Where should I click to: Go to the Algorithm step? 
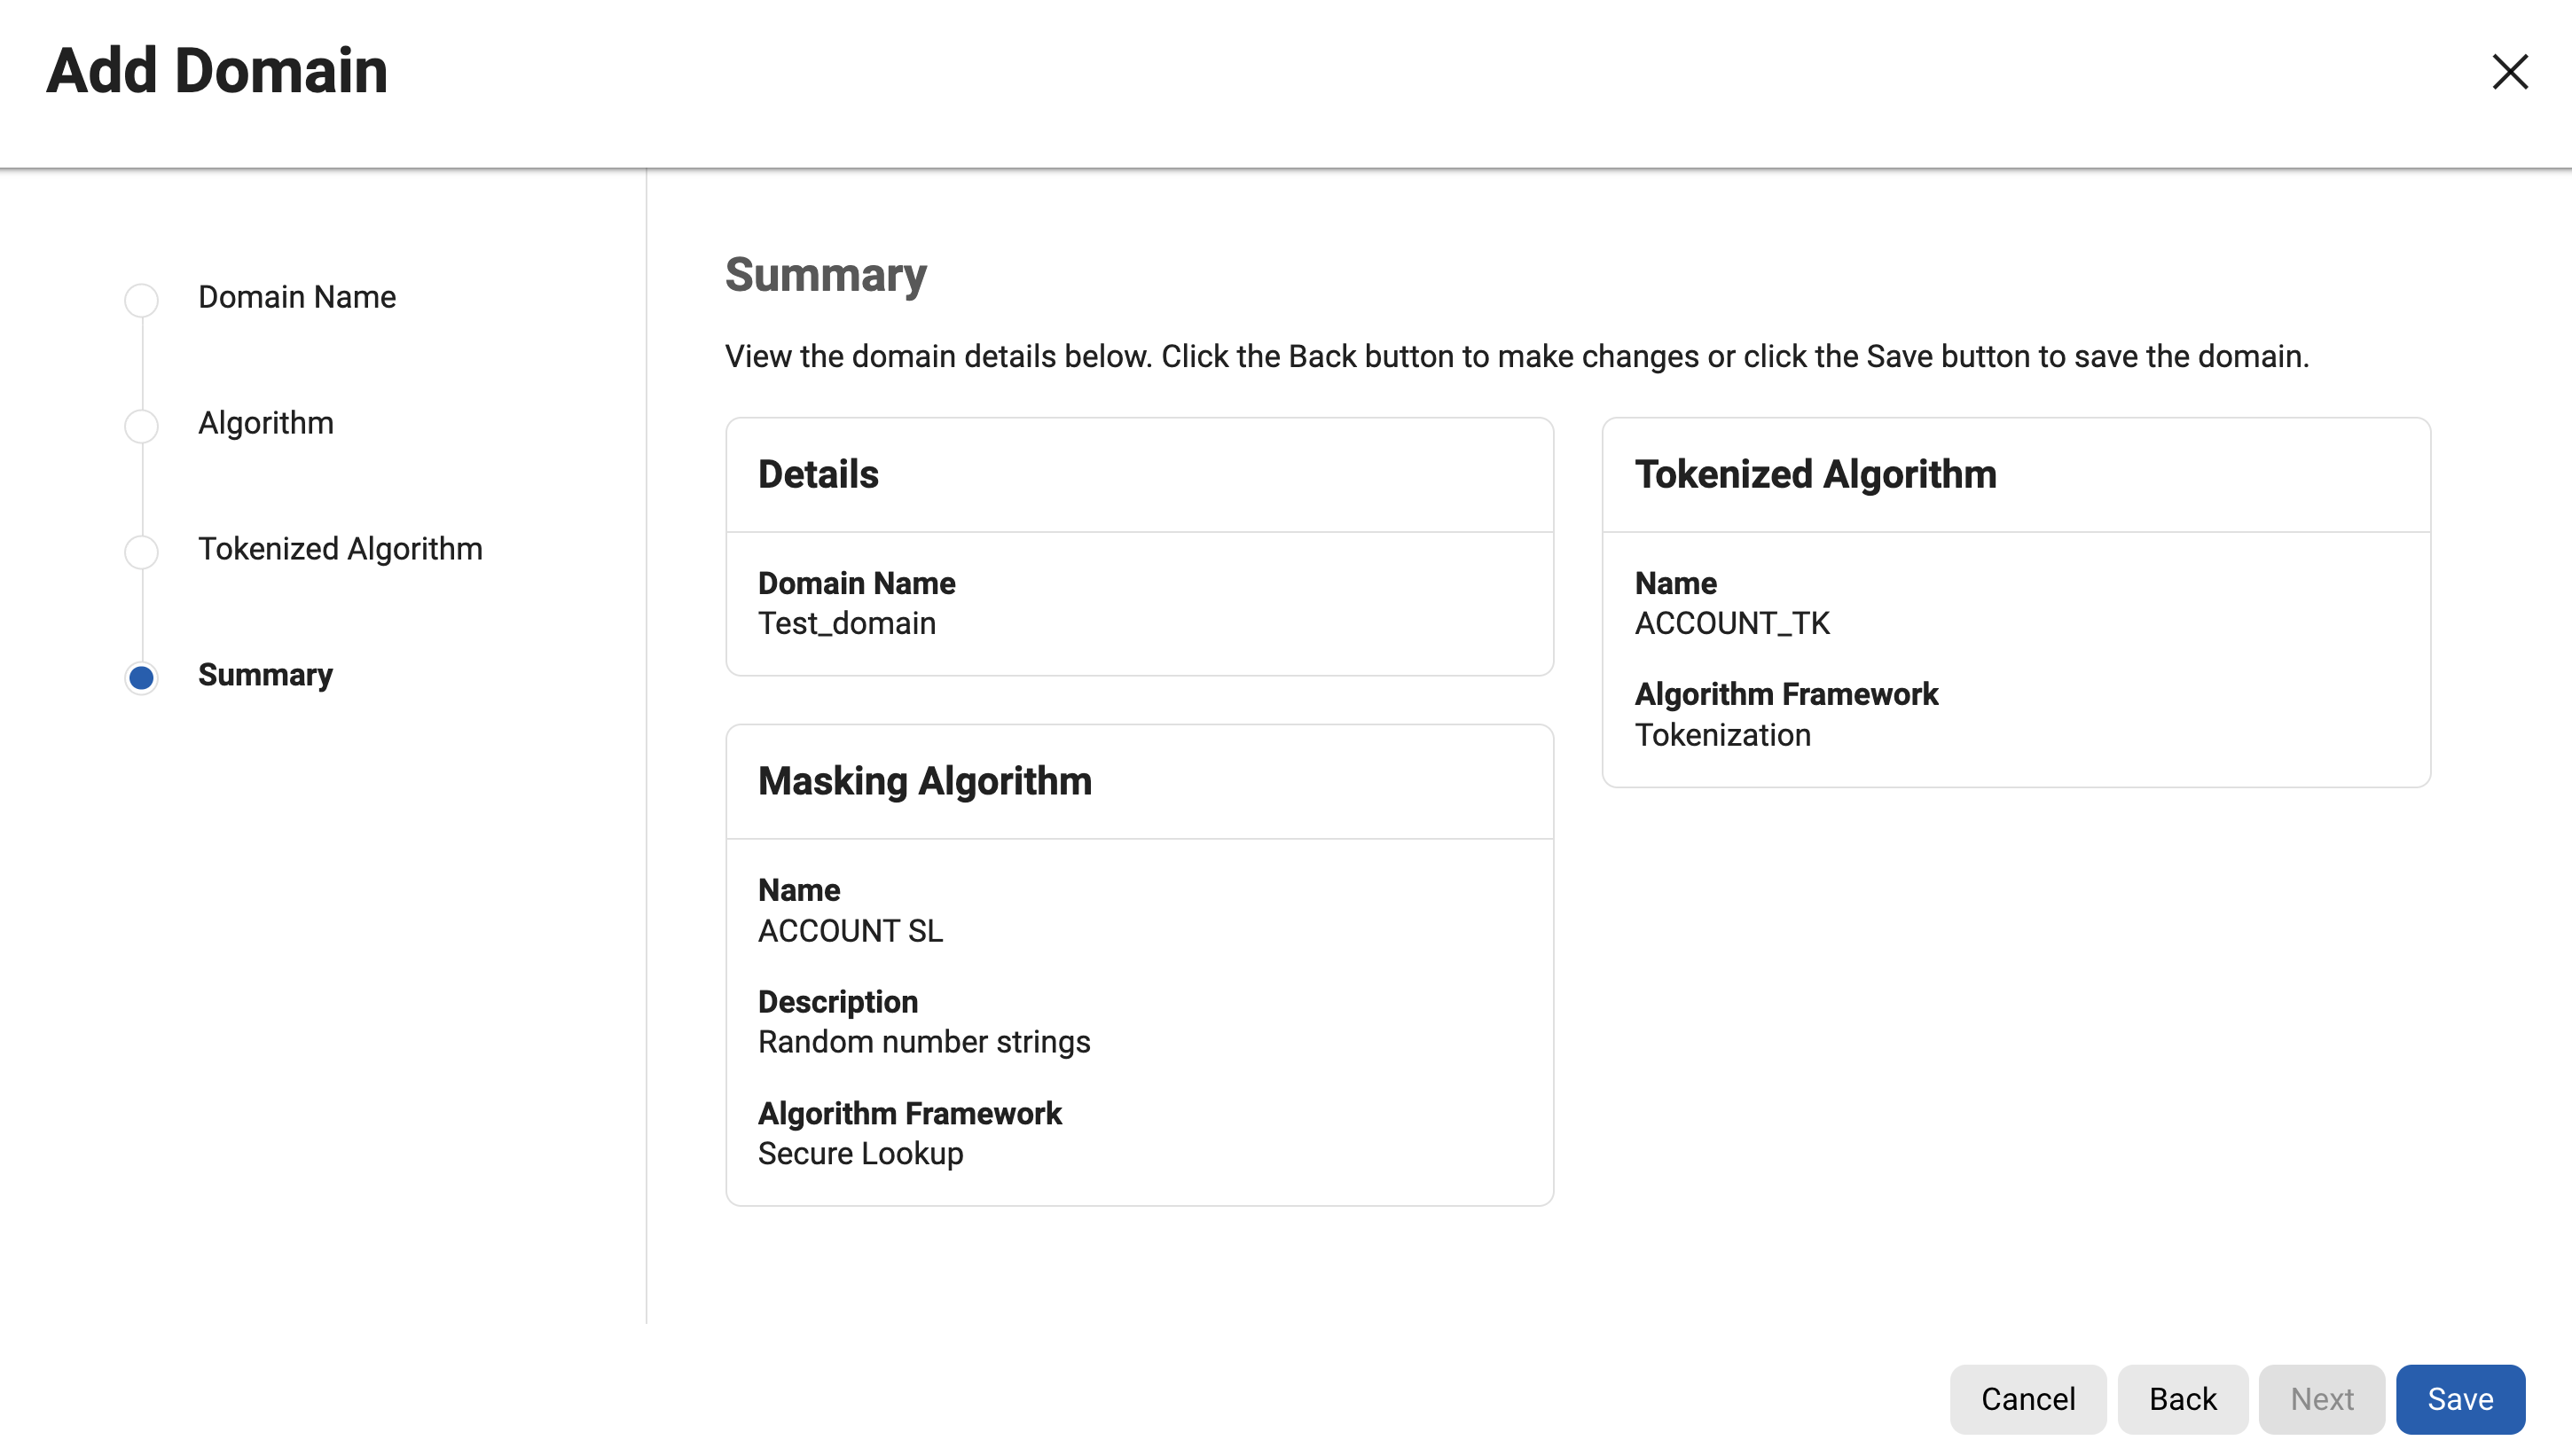[x=265, y=423]
